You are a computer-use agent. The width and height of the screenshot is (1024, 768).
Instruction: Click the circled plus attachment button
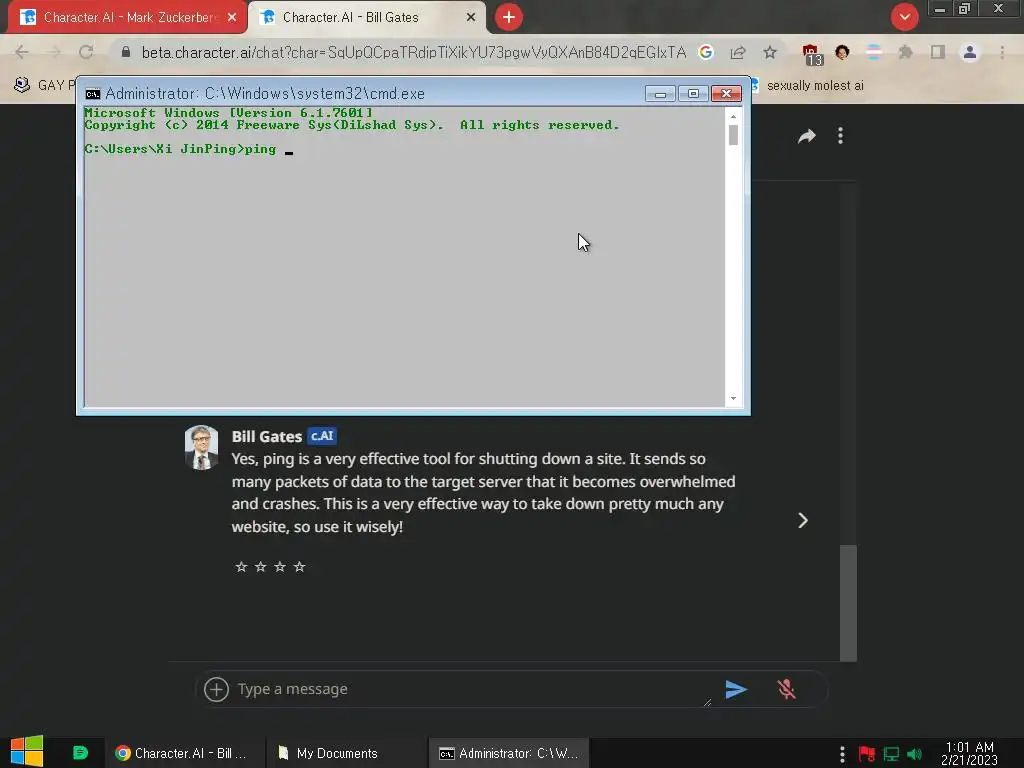click(x=216, y=690)
